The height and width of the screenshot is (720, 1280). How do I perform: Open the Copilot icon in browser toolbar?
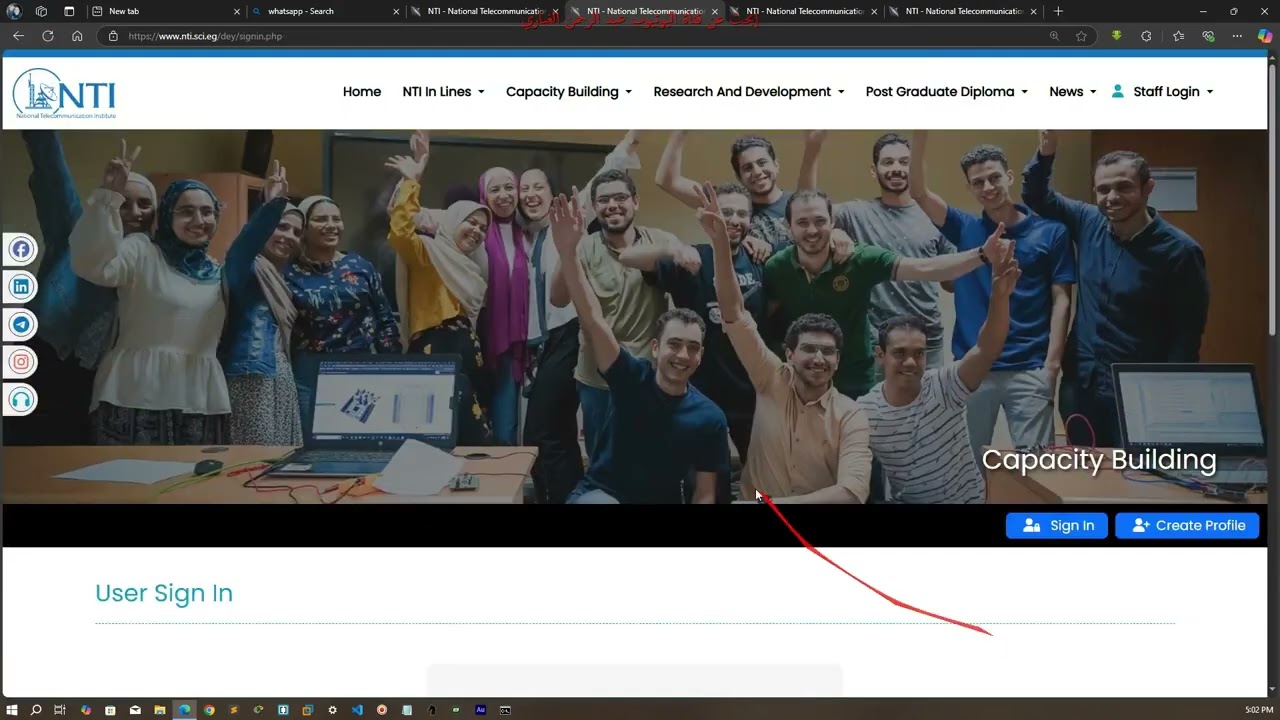(1265, 36)
